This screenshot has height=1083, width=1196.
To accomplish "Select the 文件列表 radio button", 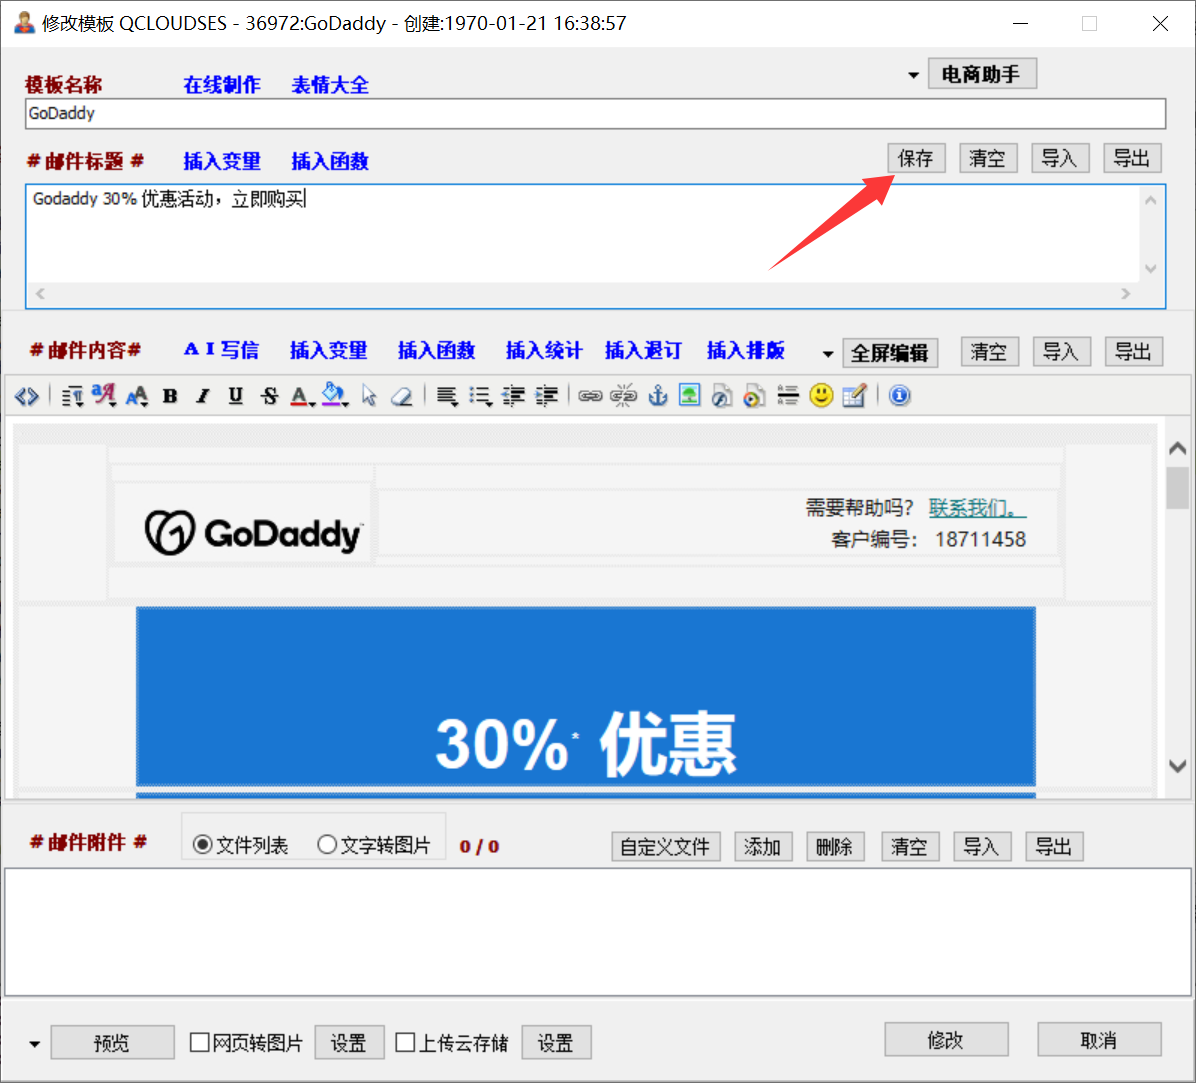I will [x=203, y=845].
